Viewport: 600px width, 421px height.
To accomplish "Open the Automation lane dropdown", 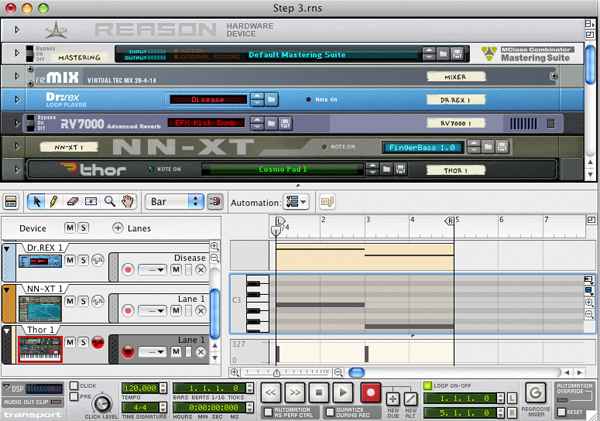I will click(x=296, y=202).
